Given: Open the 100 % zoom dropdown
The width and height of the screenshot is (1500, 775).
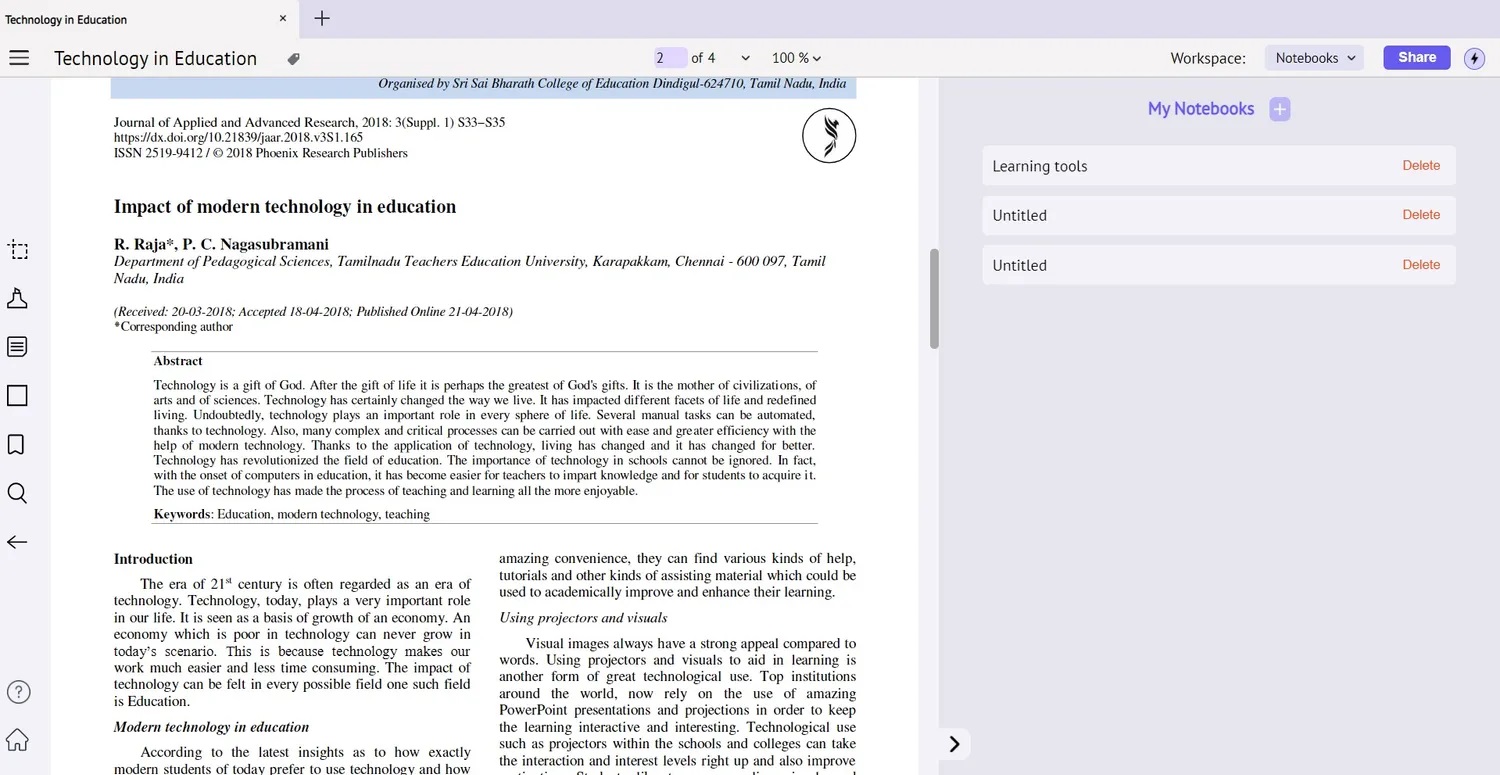Looking at the screenshot, I should point(796,58).
